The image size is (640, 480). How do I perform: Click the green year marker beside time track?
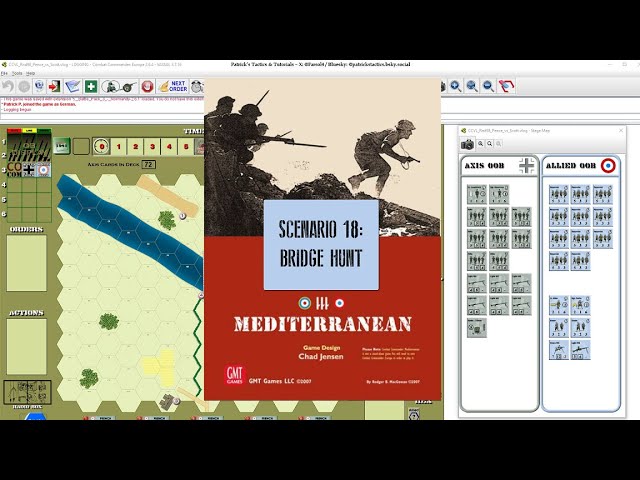(x=62, y=146)
